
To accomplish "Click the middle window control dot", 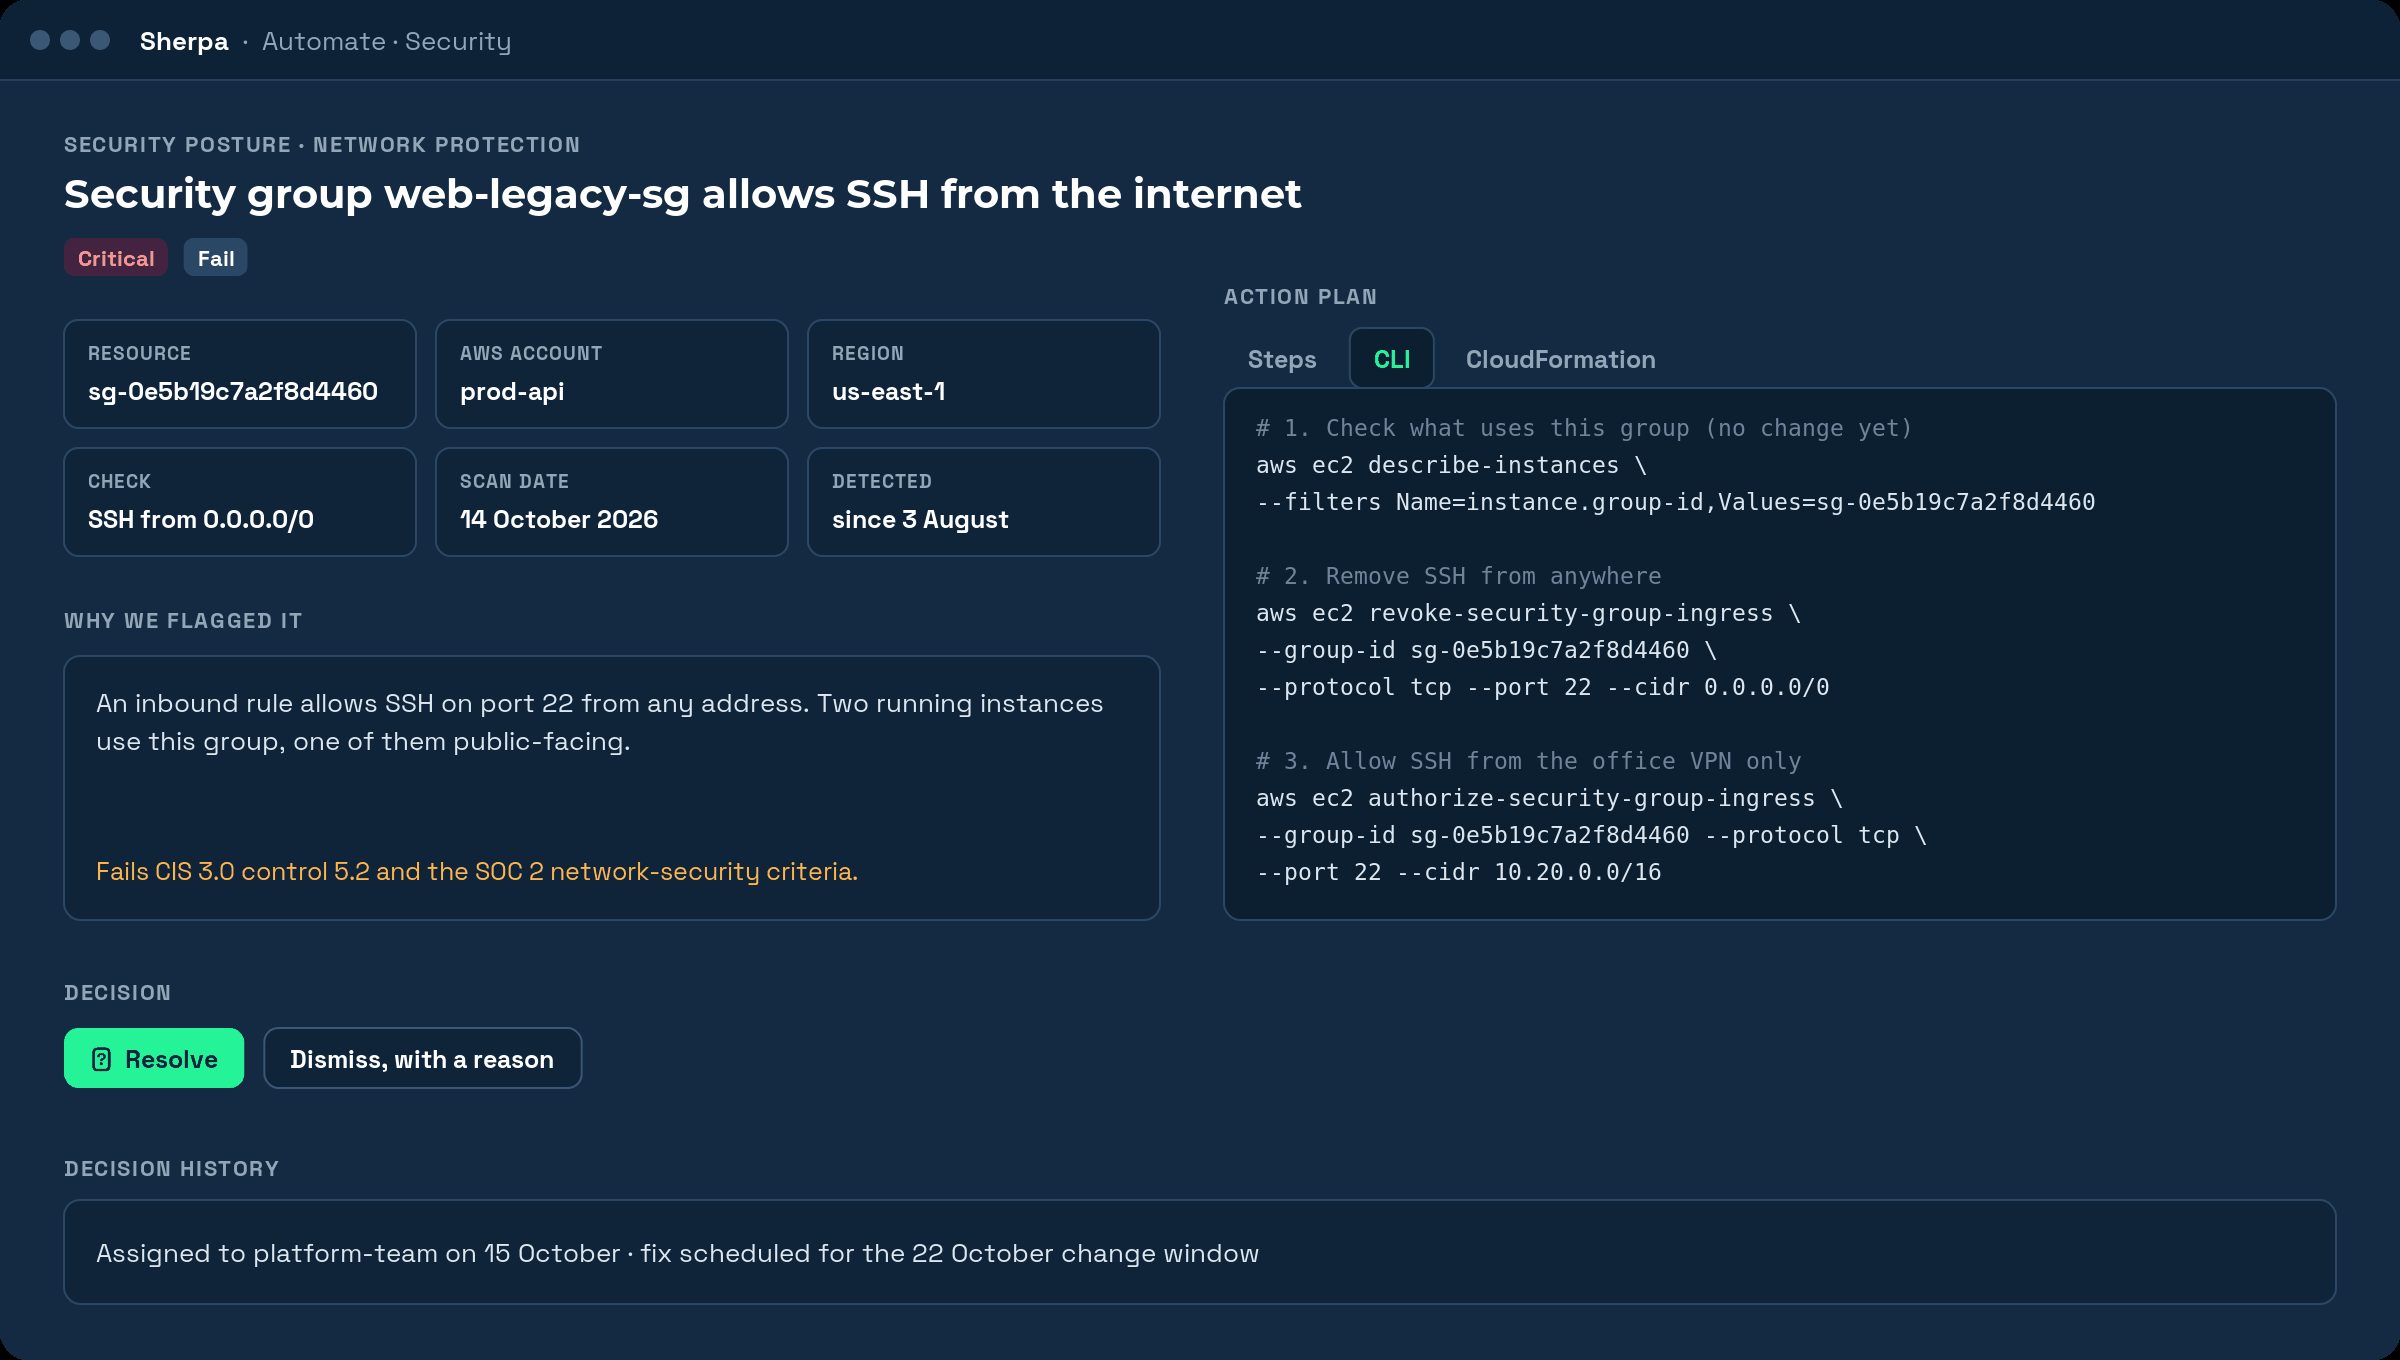I will click(70, 40).
